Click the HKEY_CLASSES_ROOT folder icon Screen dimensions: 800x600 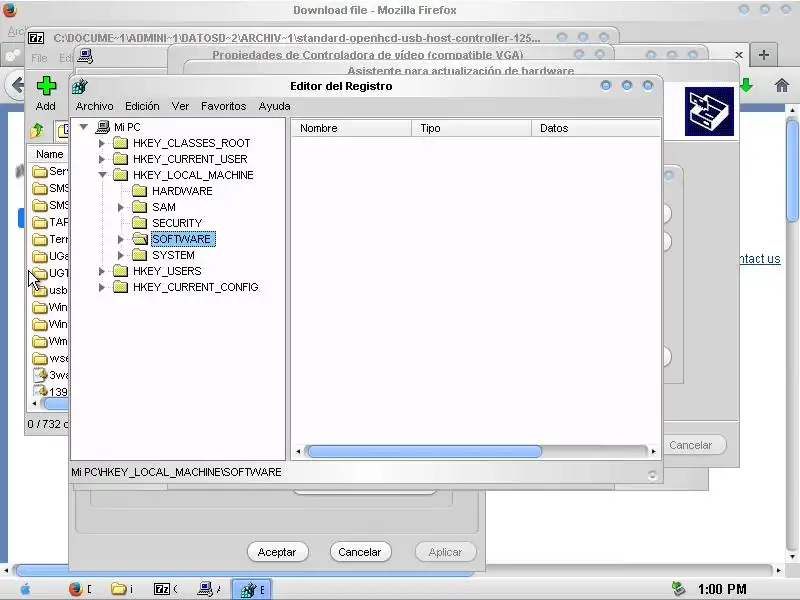120,143
